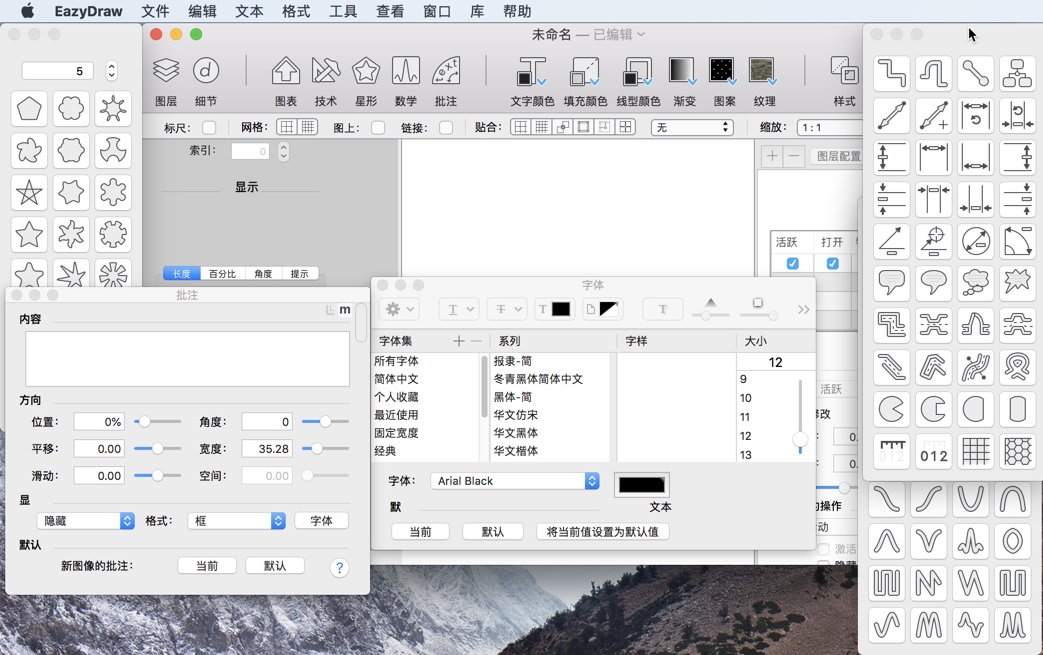
Task: Select the dumbbell connector line tool
Action: click(x=975, y=73)
